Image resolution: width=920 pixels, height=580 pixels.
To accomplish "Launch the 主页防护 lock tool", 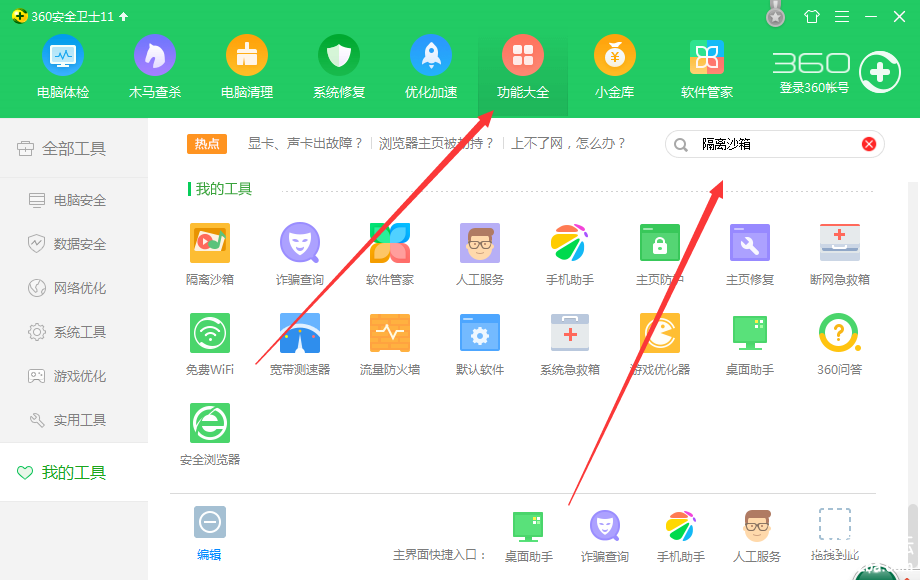I will [660, 255].
